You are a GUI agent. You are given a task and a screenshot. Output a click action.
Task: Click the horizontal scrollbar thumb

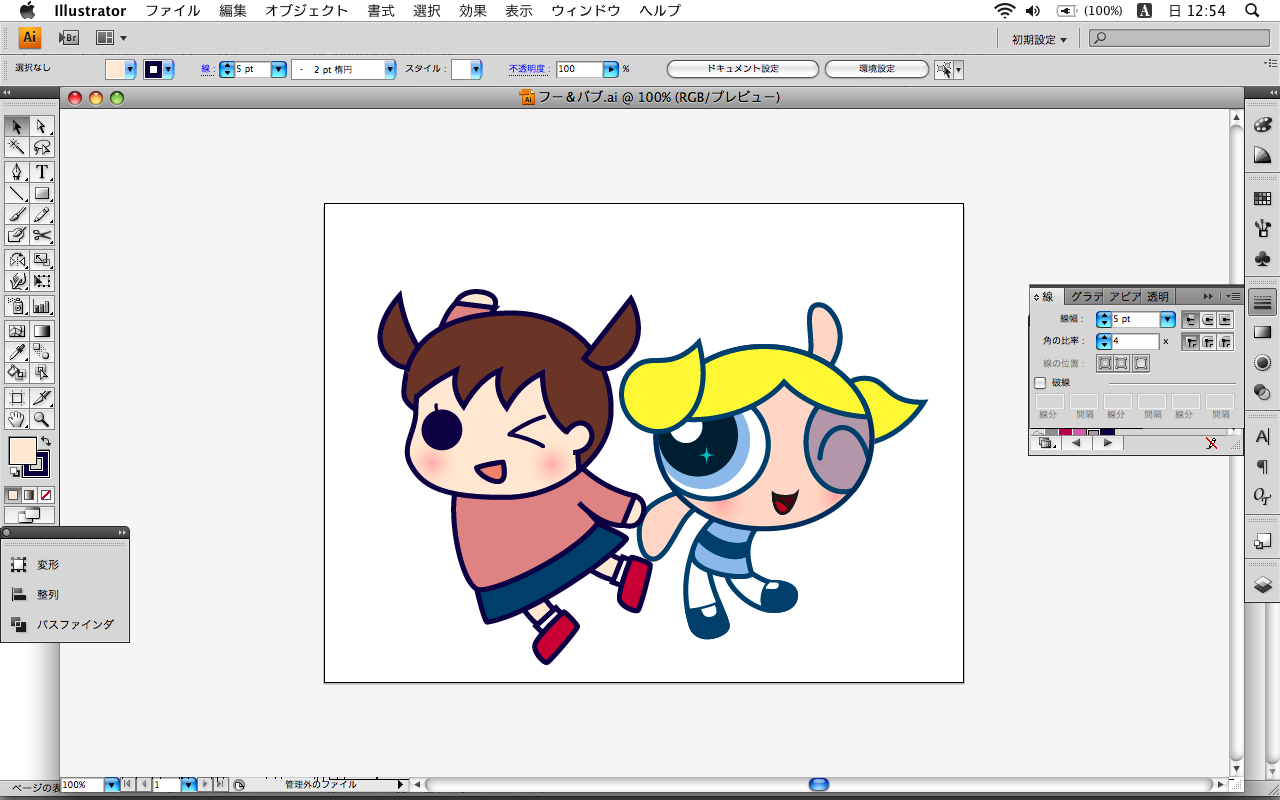pyautogui.click(x=819, y=785)
